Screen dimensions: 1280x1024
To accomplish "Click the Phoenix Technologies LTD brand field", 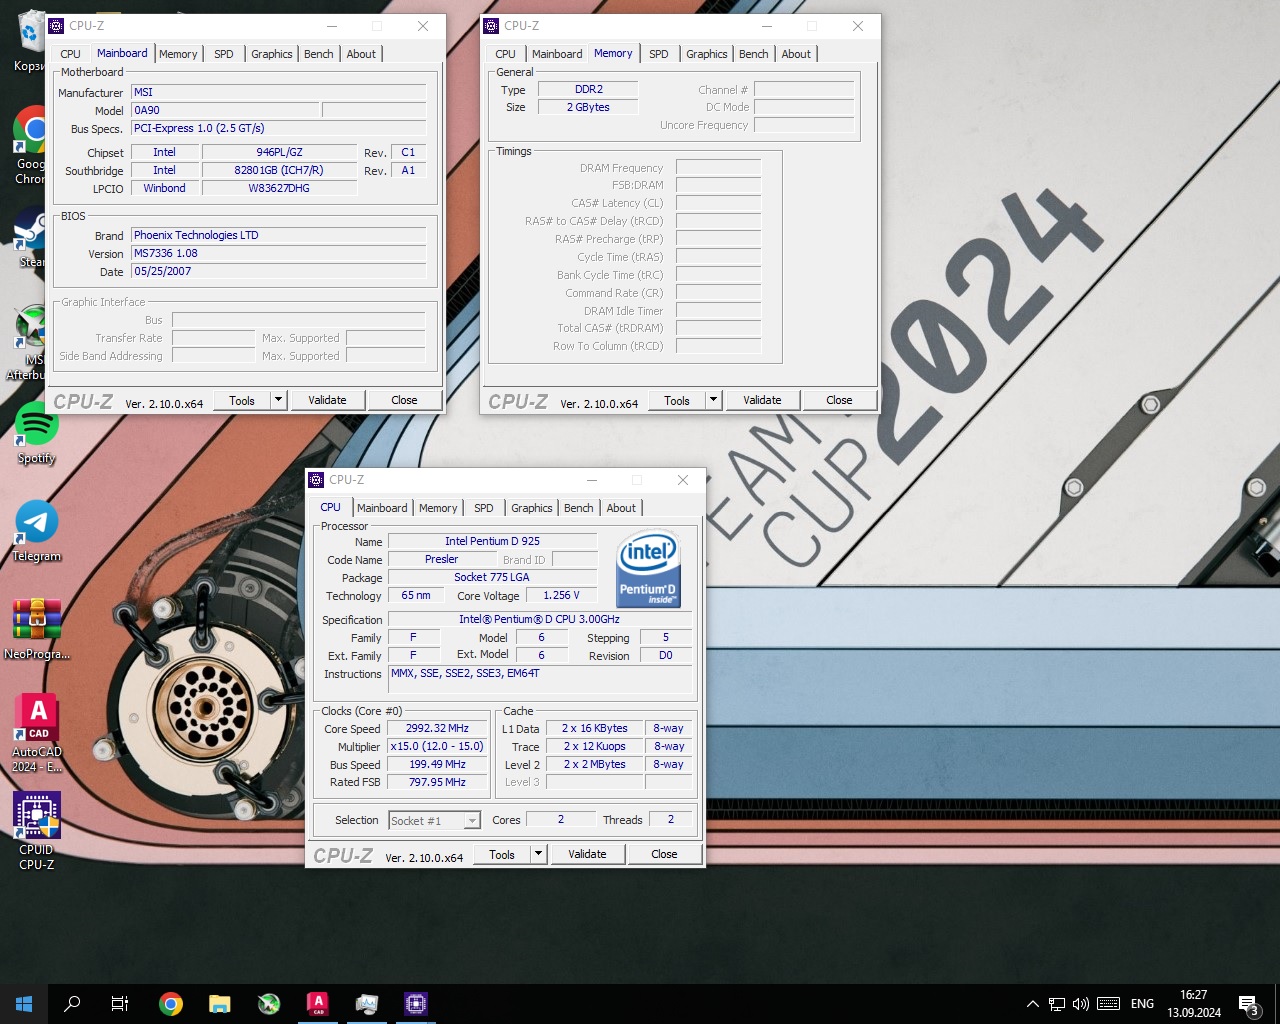I will [278, 235].
